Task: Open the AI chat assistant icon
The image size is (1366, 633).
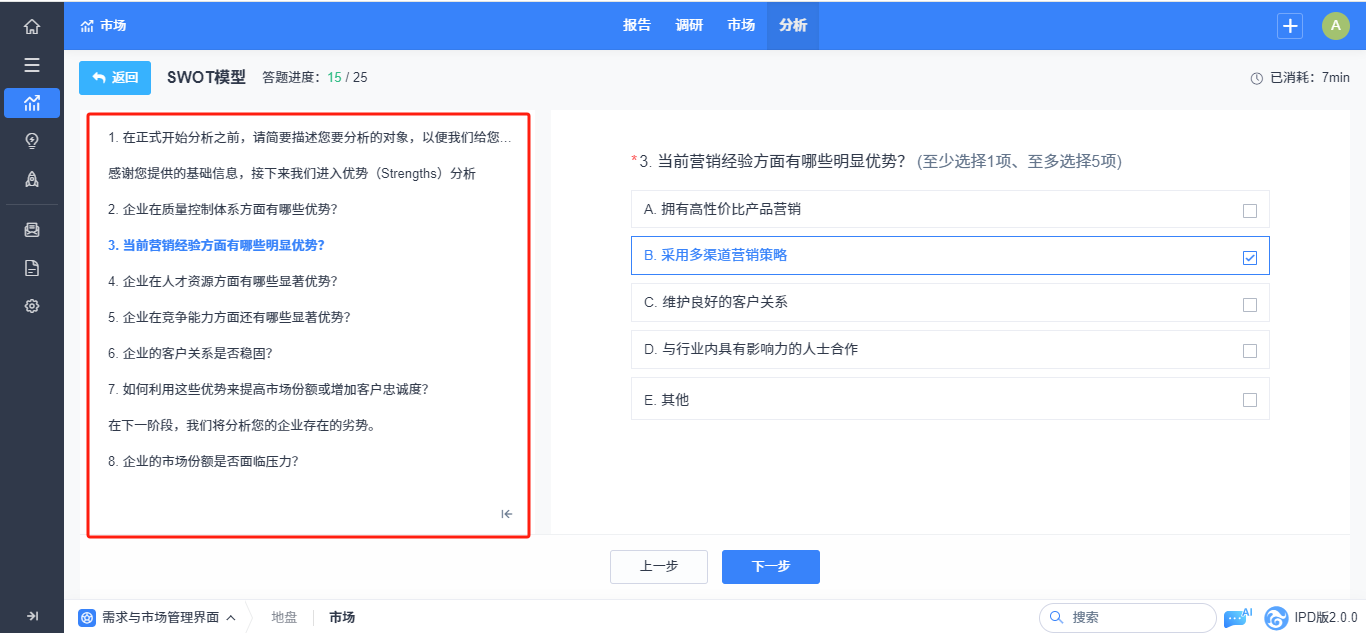Action: pos(1236,618)
